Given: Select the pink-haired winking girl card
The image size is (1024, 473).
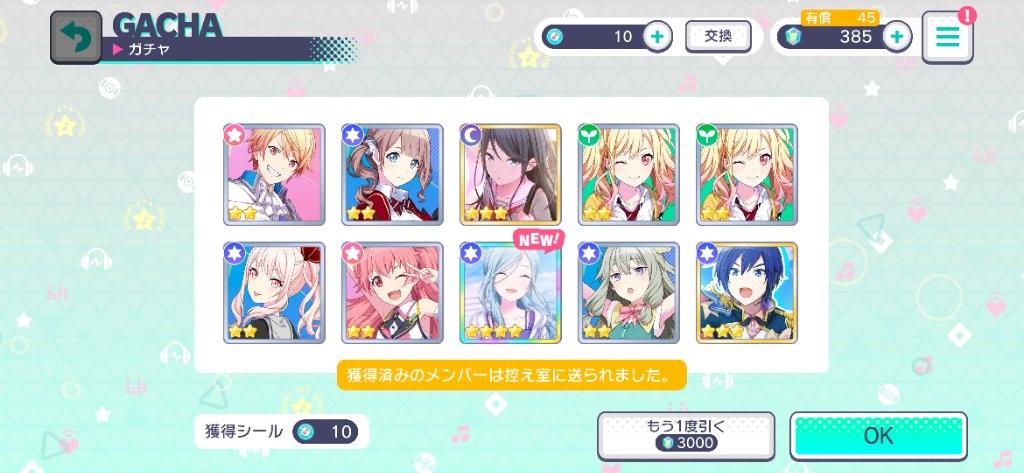Looking at the screenshot, I should click(392, 293).
